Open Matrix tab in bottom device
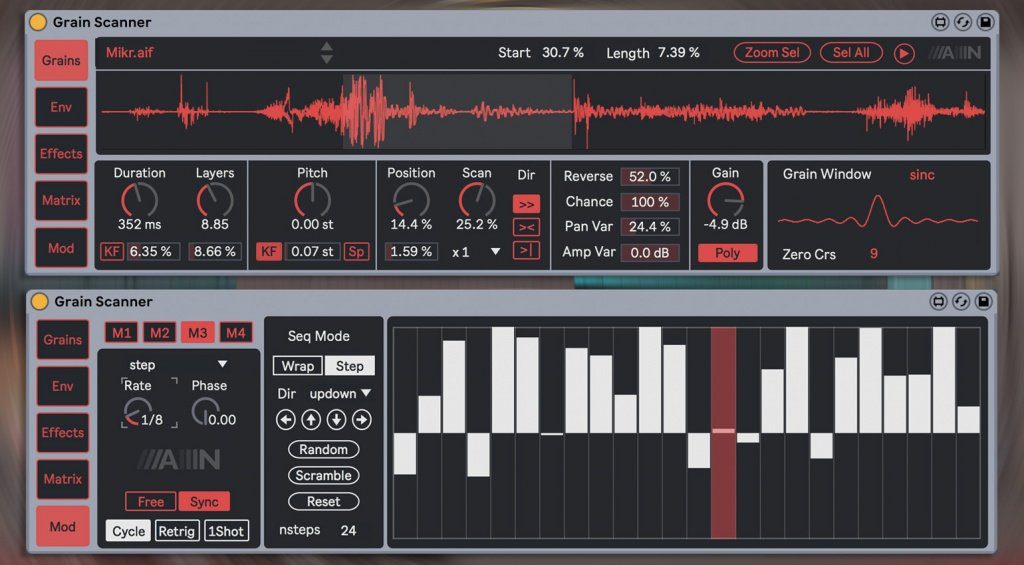1024x565 pixels. click(x=63, y=479)
